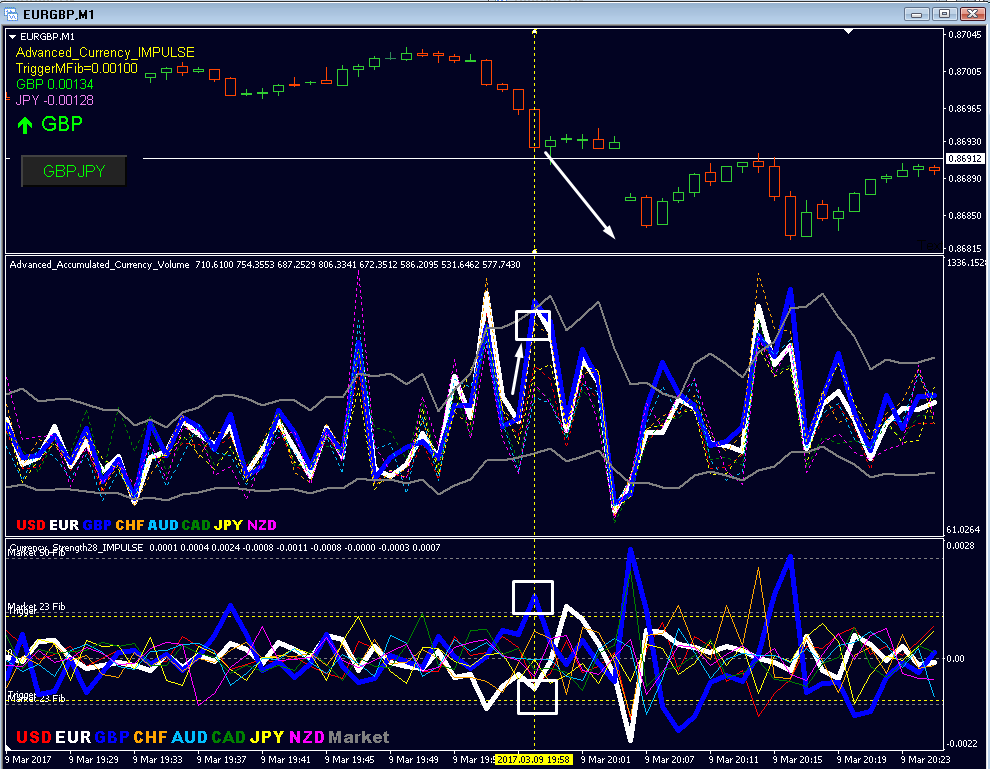This screenshot has width=990, height=769.
Task: Click the 2017.03.09 19:58 crosshair time label
Action: pos(534,760)
